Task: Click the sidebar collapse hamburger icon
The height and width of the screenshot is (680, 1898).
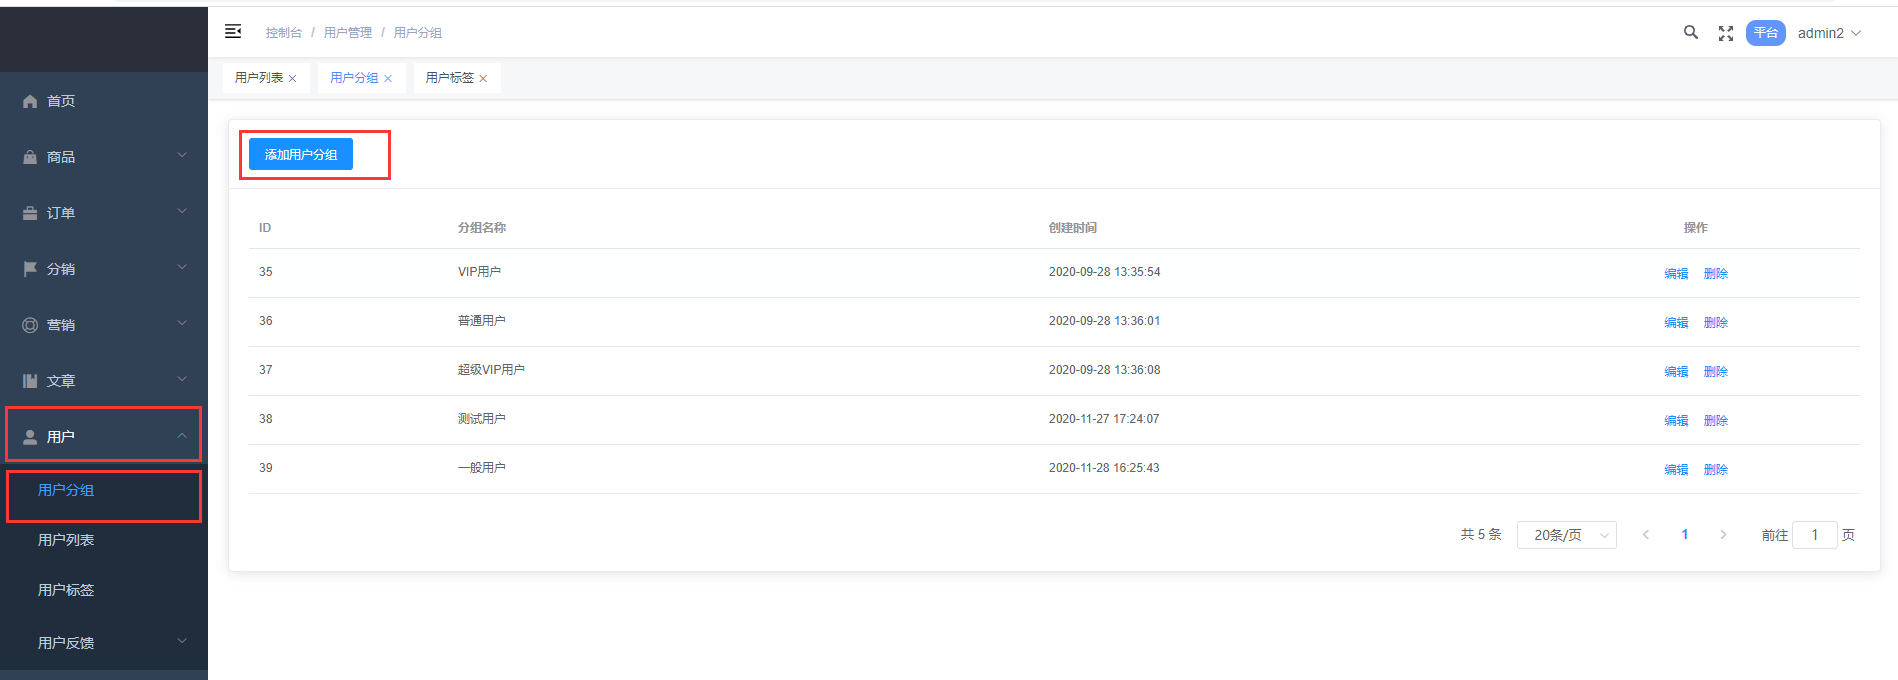Action: (233, 32)
